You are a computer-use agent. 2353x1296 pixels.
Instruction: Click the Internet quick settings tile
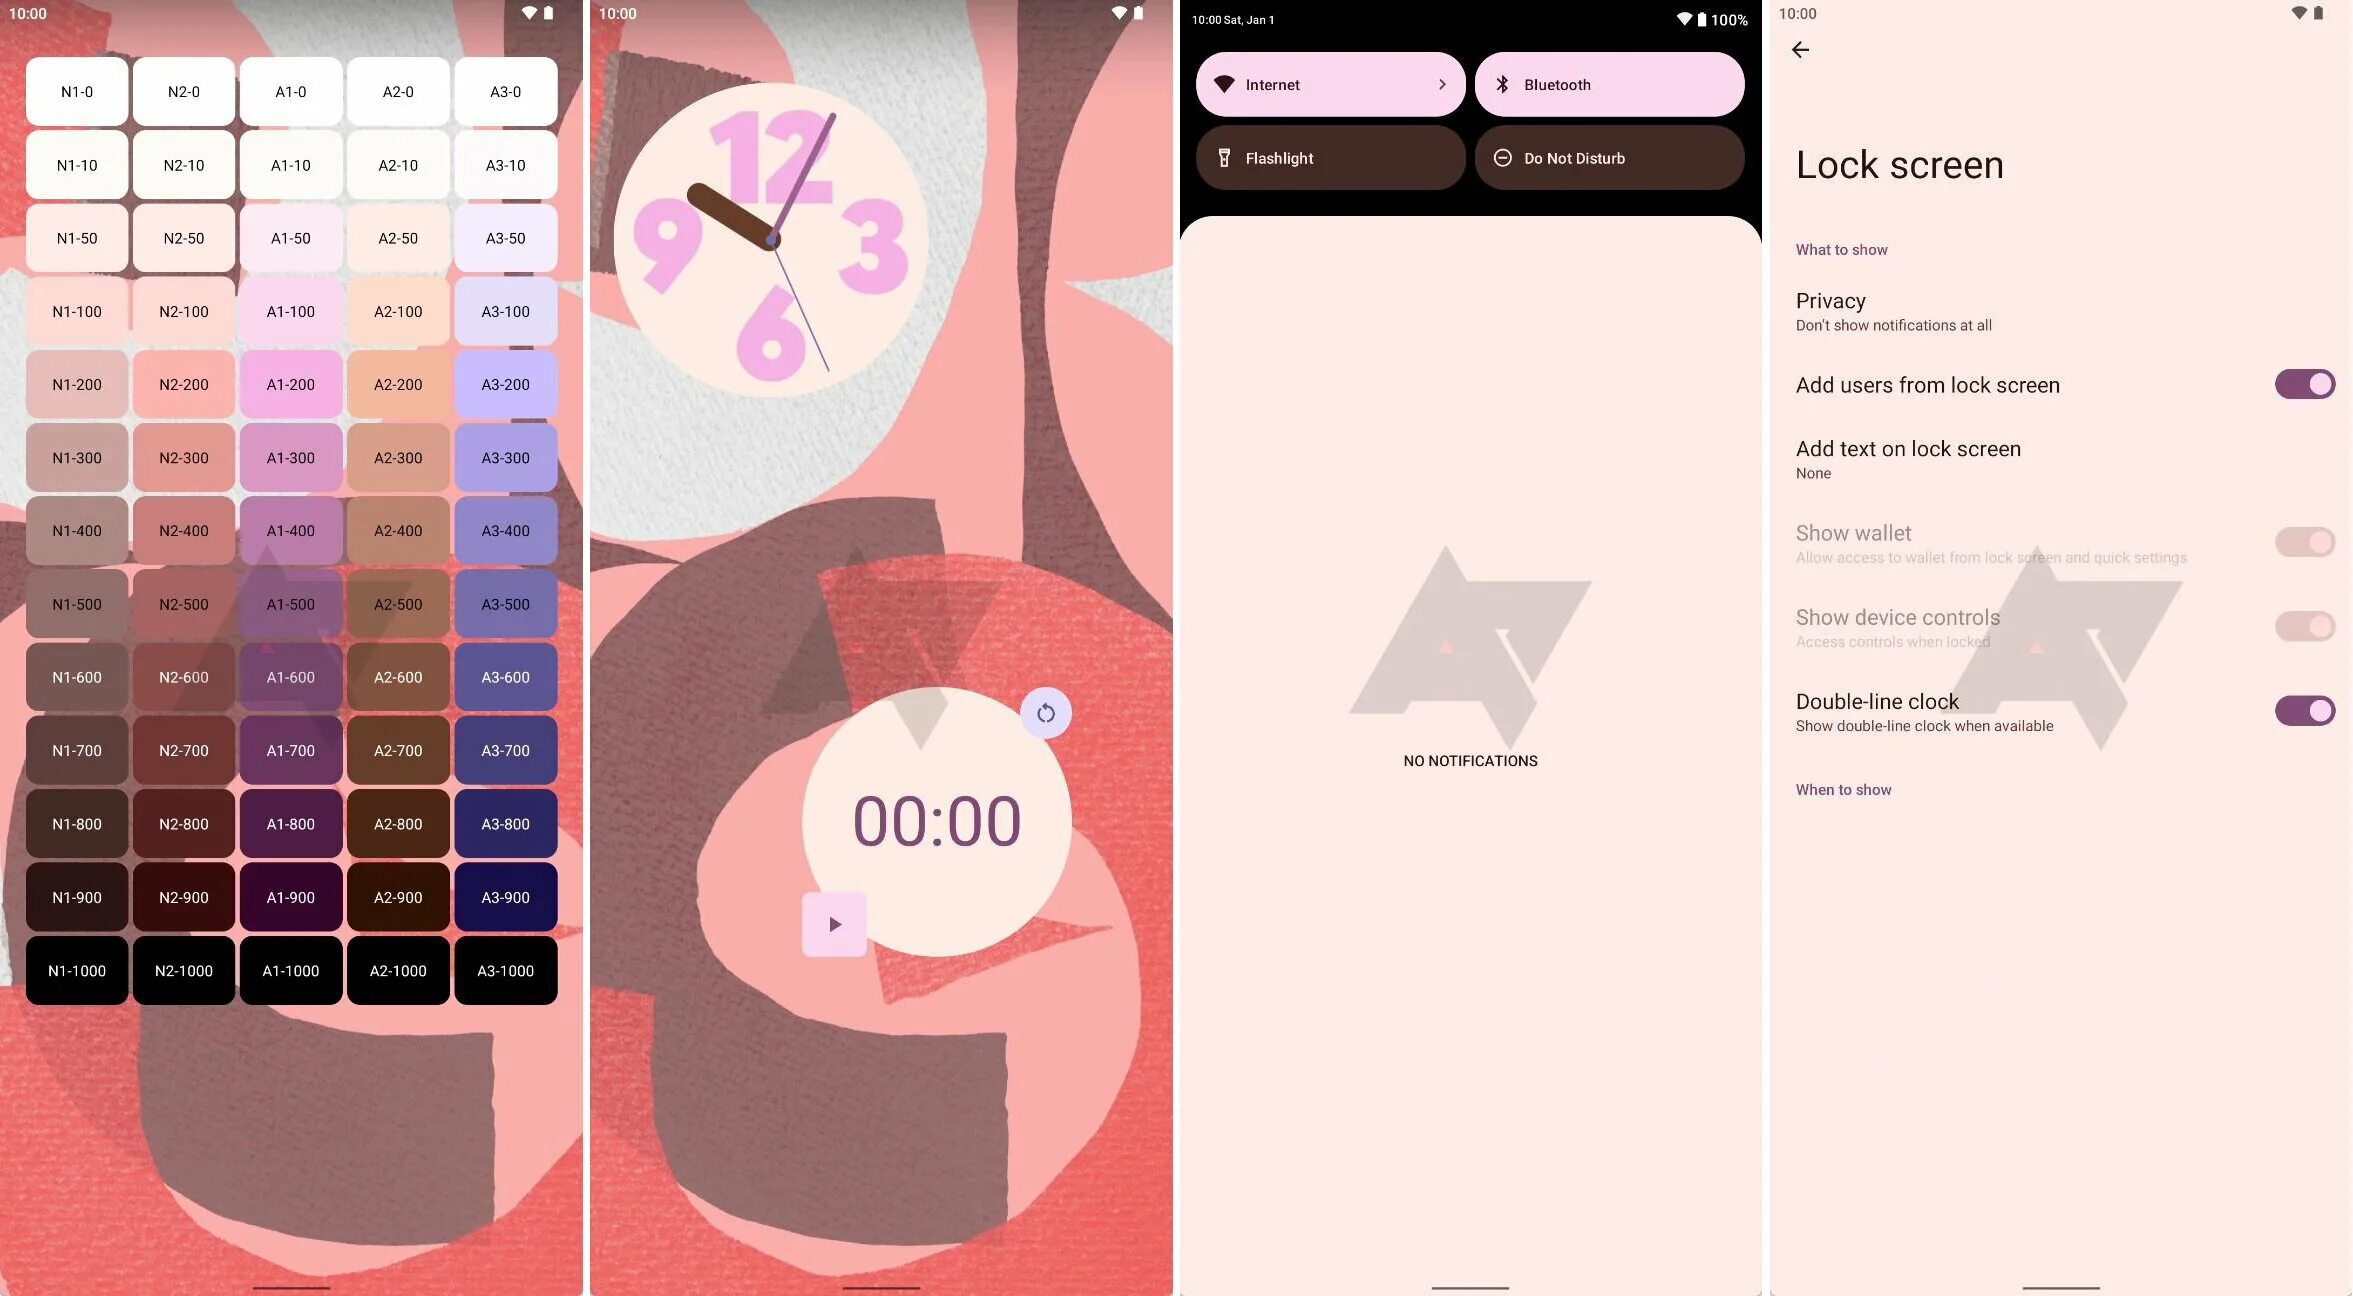[1329, 83]
